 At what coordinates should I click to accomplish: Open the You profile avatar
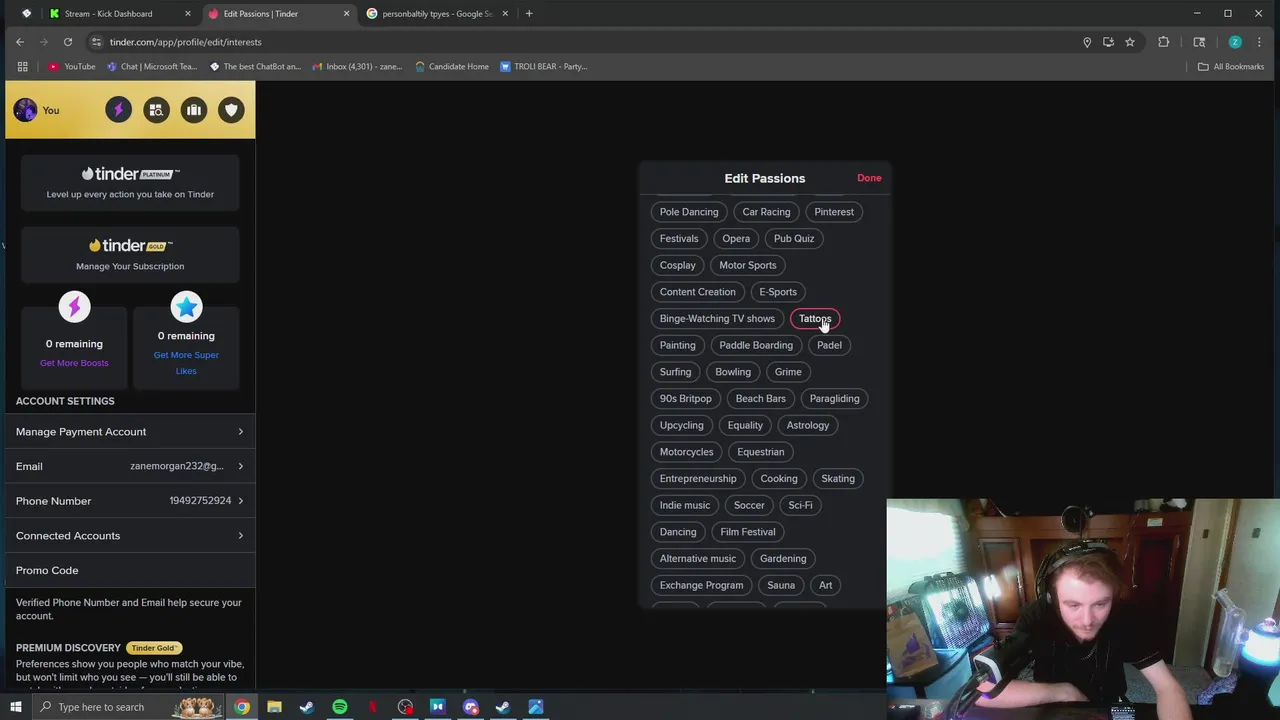click(25, 110)
